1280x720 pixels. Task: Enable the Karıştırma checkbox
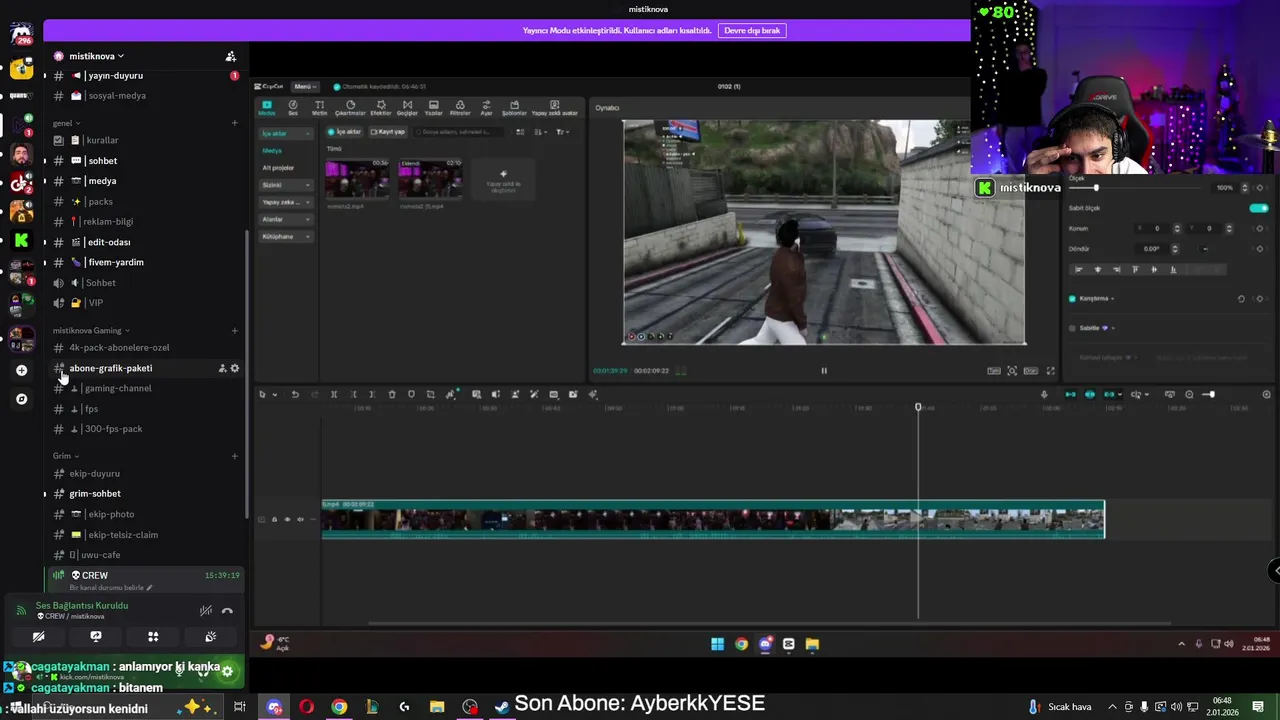(x=1072, y=298)
